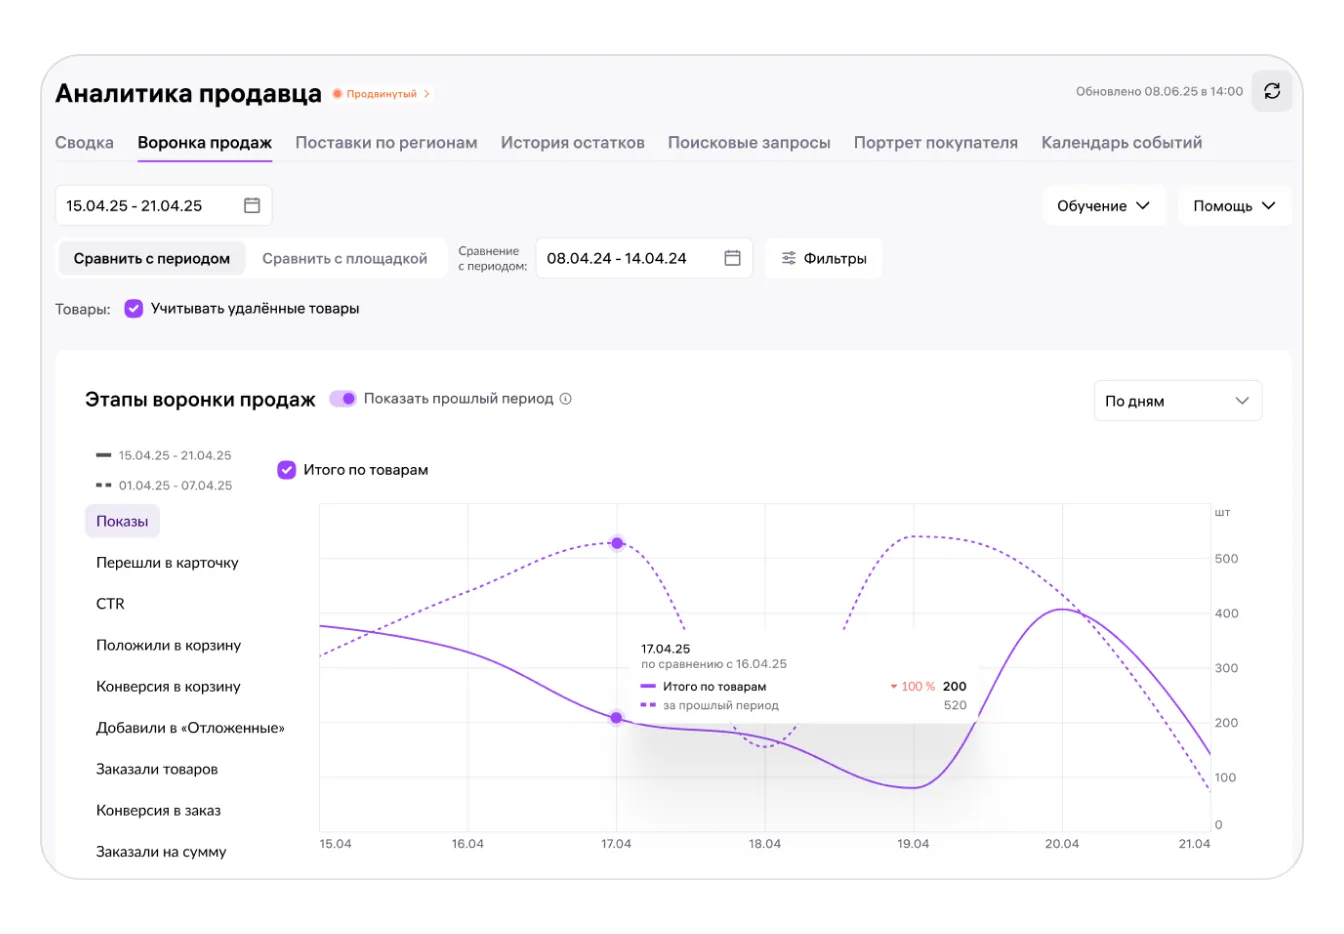This screenshot has width=1344, height=934.
Task: Click the Продвинутый tariff badge arrow
Action: click(x=427, y=94)
